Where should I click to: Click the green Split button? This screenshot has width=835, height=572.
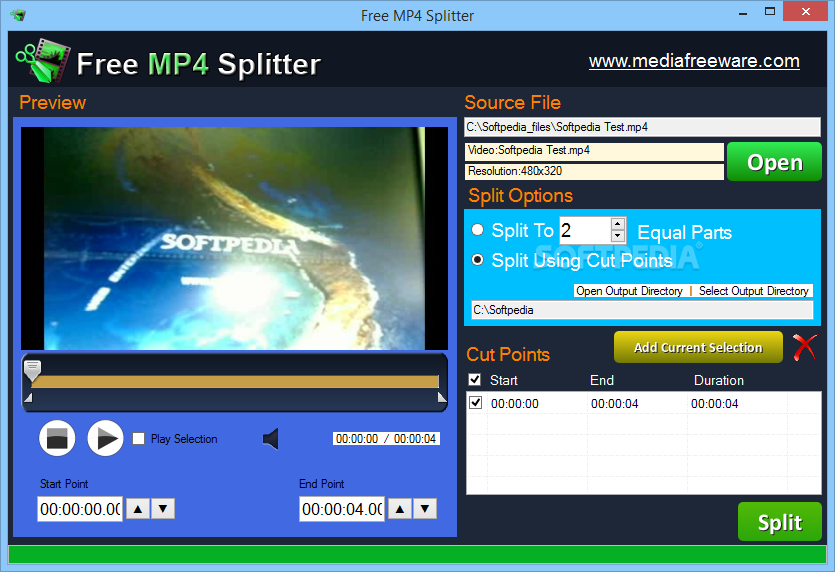pos(780,522)
